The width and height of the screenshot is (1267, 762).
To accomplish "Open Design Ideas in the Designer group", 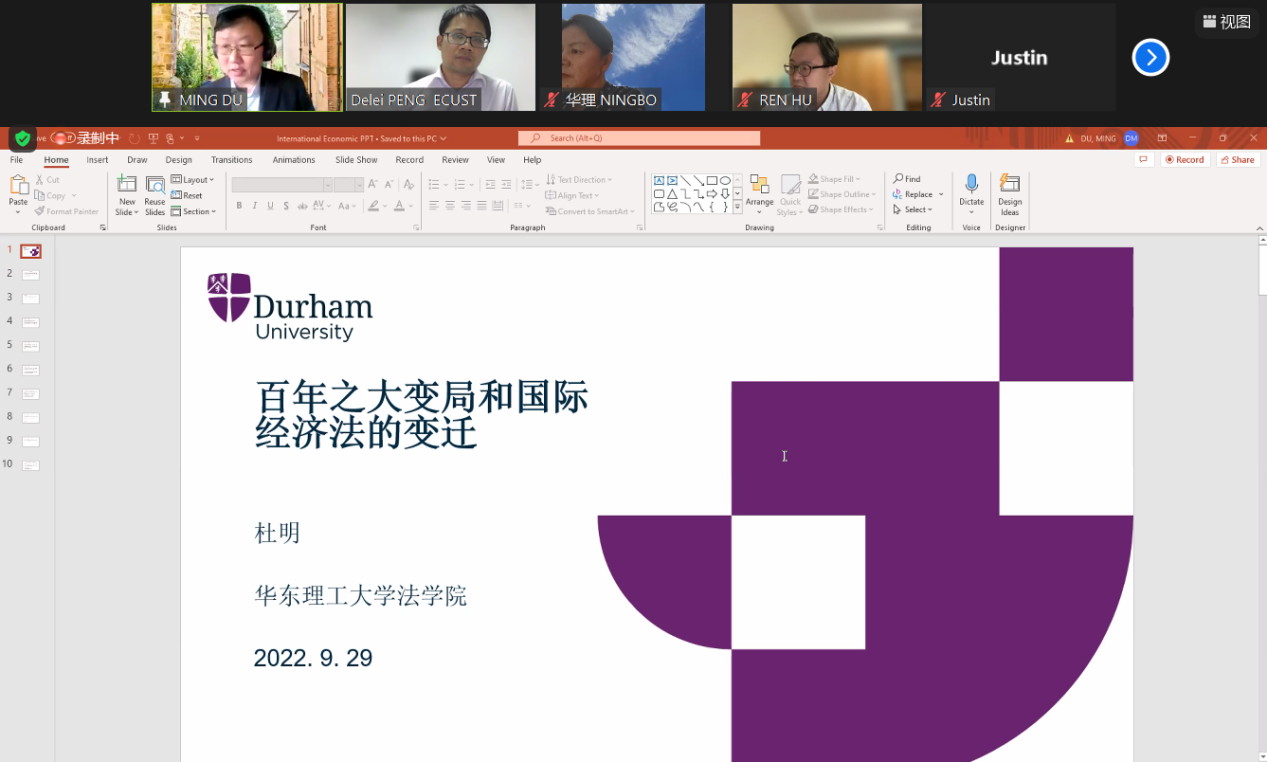I will point(1010,184).
